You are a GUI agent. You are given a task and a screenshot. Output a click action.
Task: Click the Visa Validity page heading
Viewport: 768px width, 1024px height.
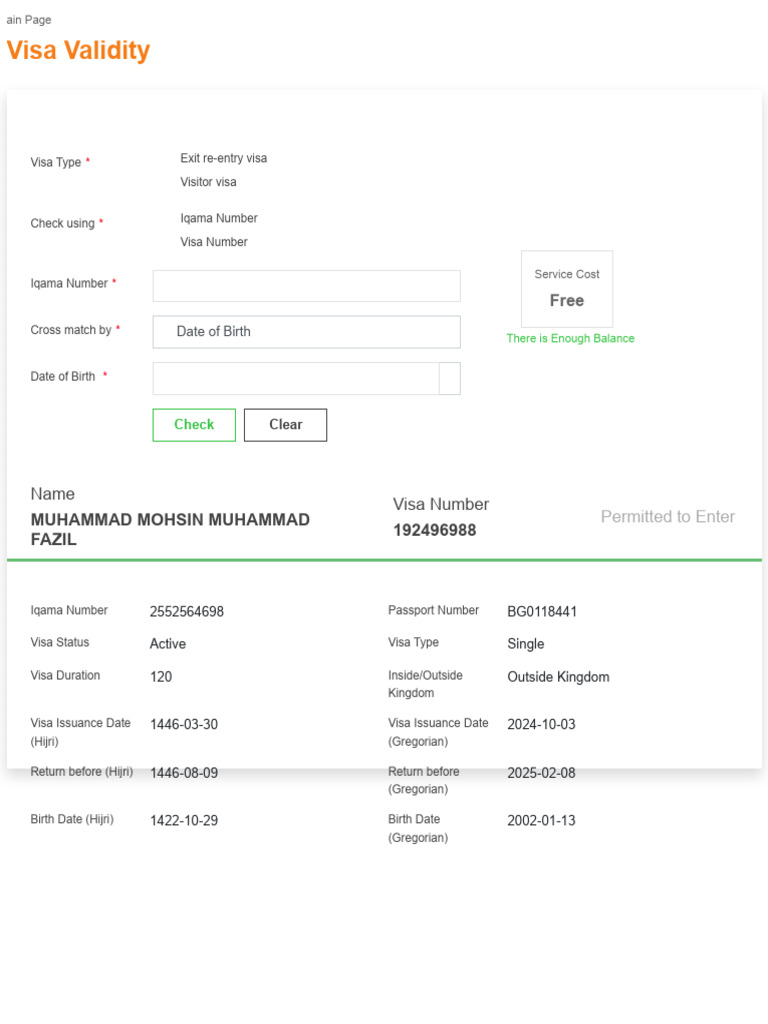coord(78,50)
